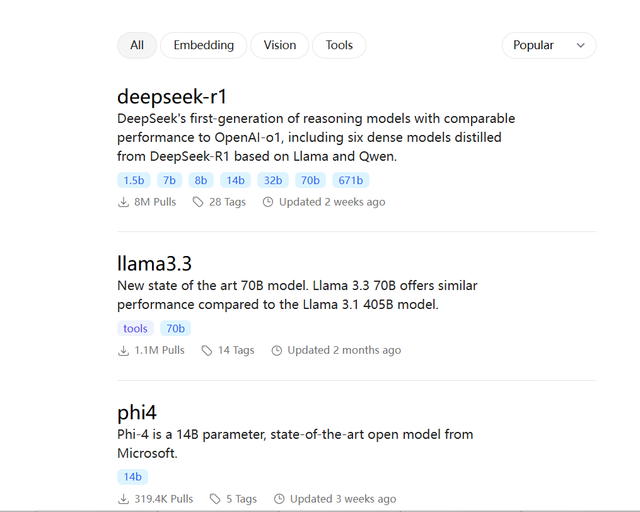The image size is (640, 512).
Task: Click tag icon next to 5 Tags
Action: 215,499
